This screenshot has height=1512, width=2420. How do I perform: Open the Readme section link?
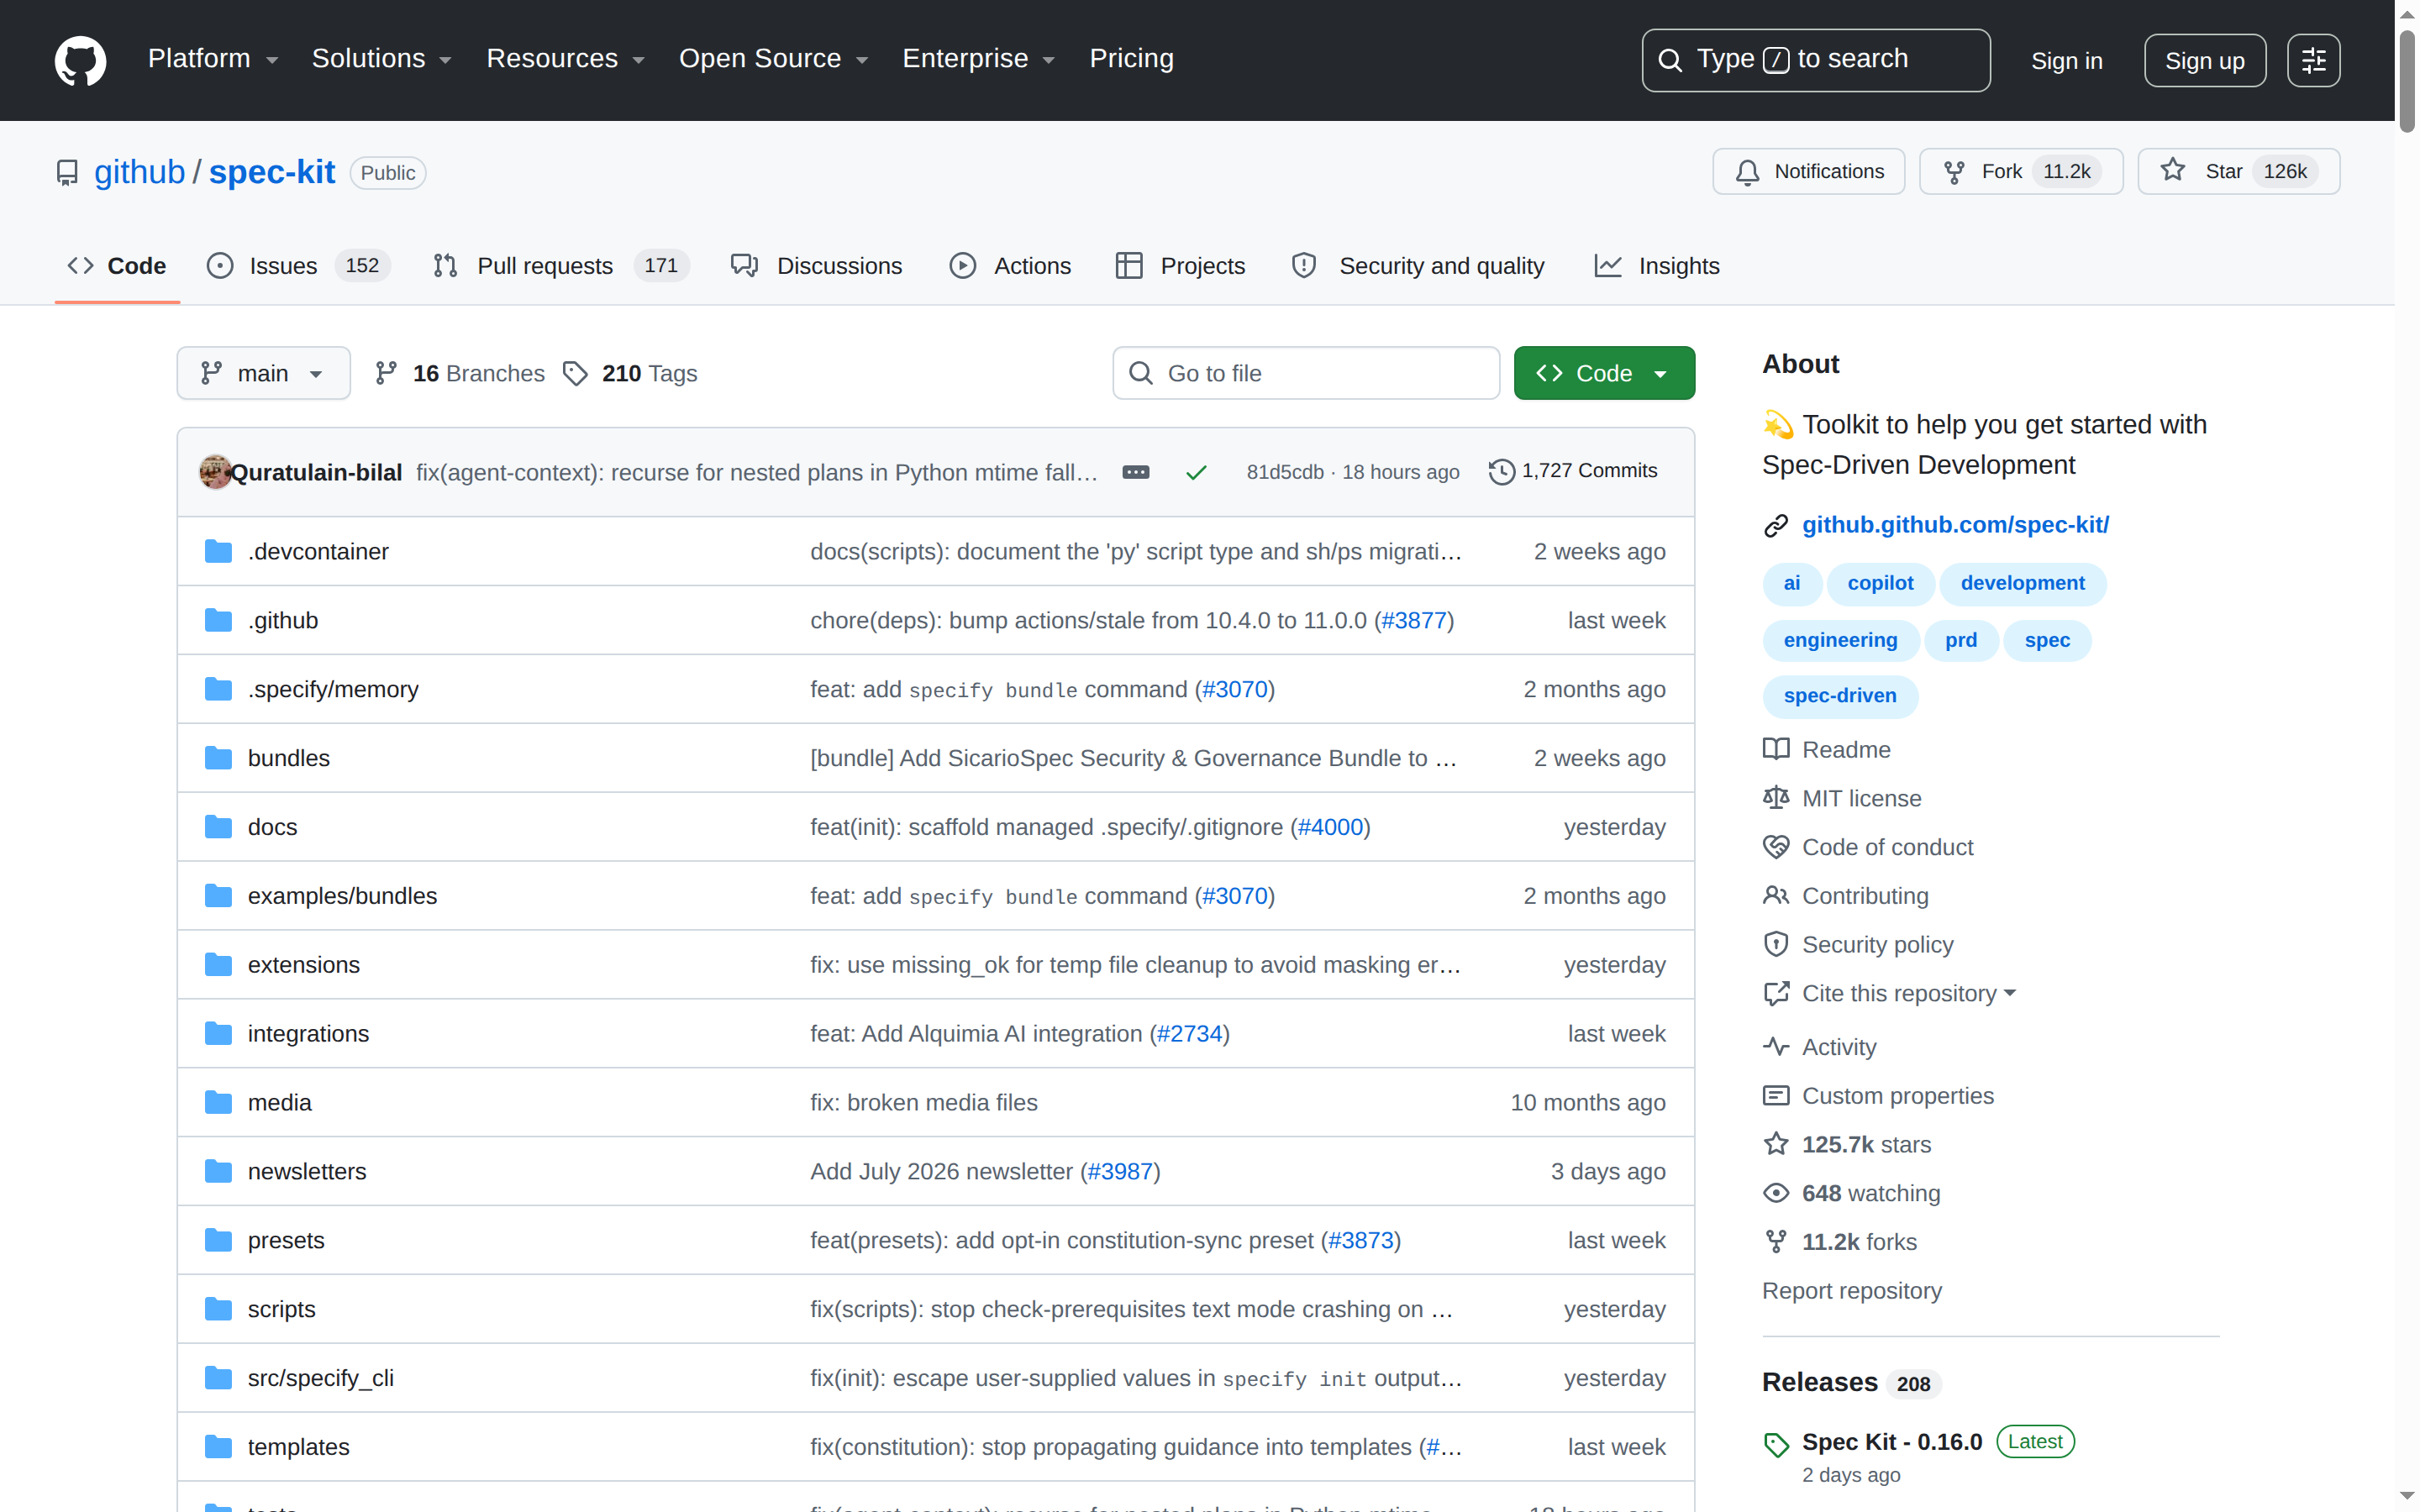[x=1827, y=749]
